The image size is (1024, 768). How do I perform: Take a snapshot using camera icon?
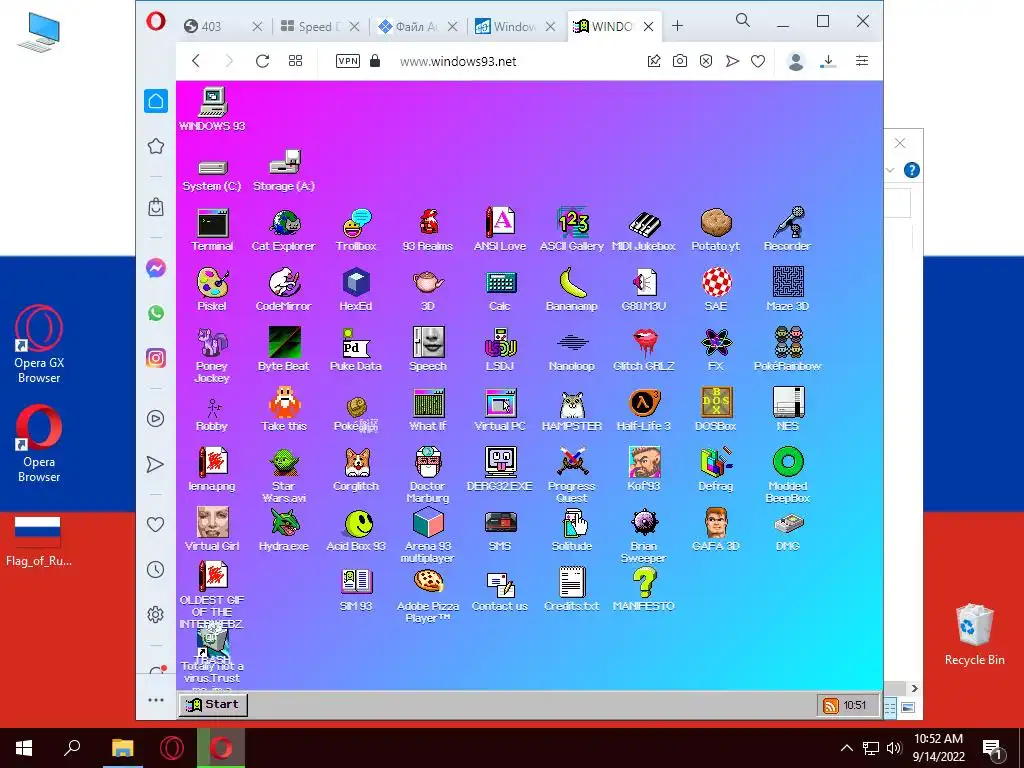pyautogui.click(x=680, y=61)
